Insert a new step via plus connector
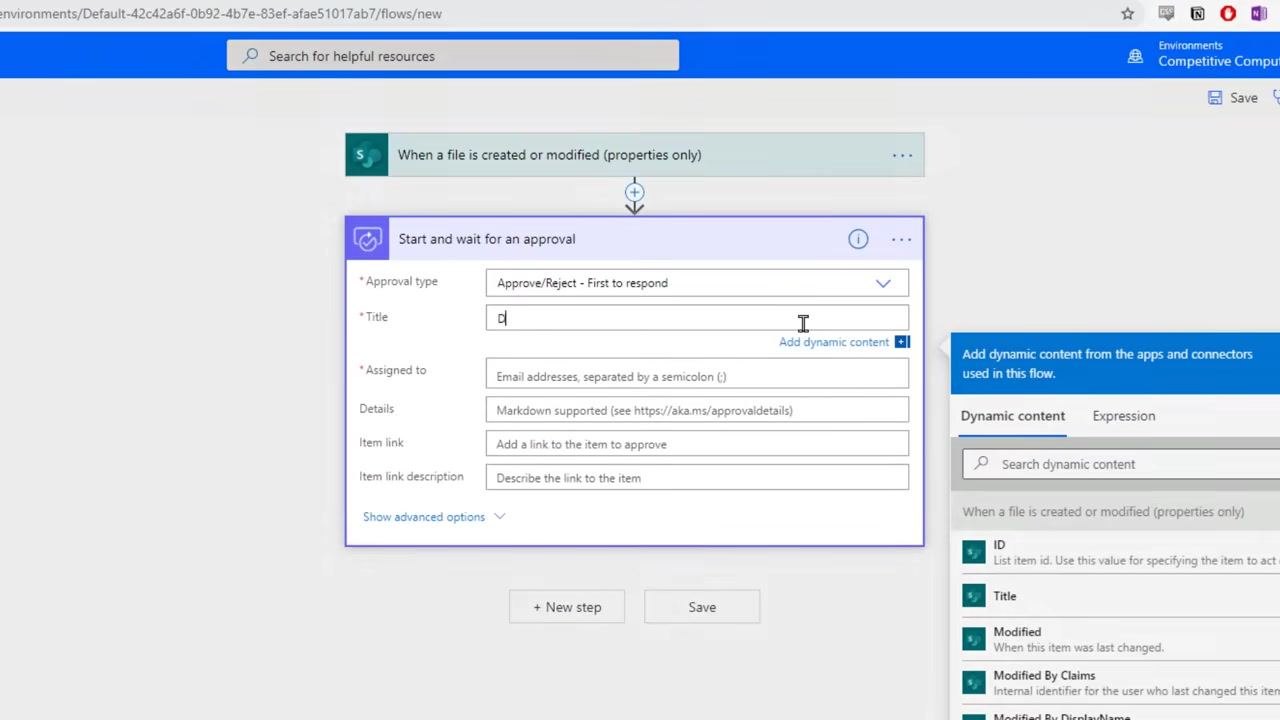Screen dimensions: 1280x720 (x=634, y=192)
